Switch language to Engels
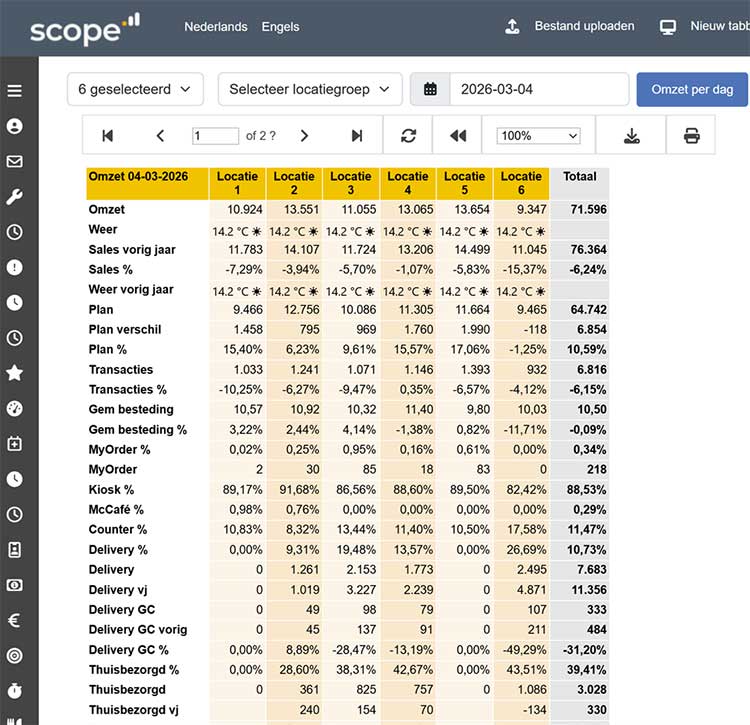The image size is (750, 725). tap(280, 27)
